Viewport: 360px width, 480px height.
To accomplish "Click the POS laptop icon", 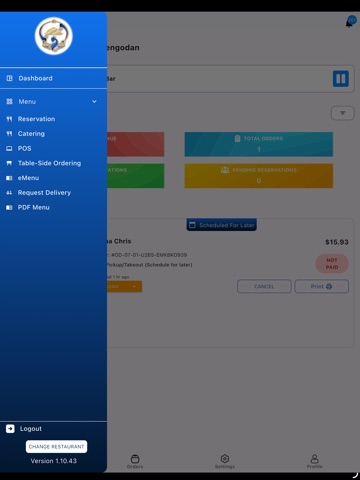I will [9, 148].
